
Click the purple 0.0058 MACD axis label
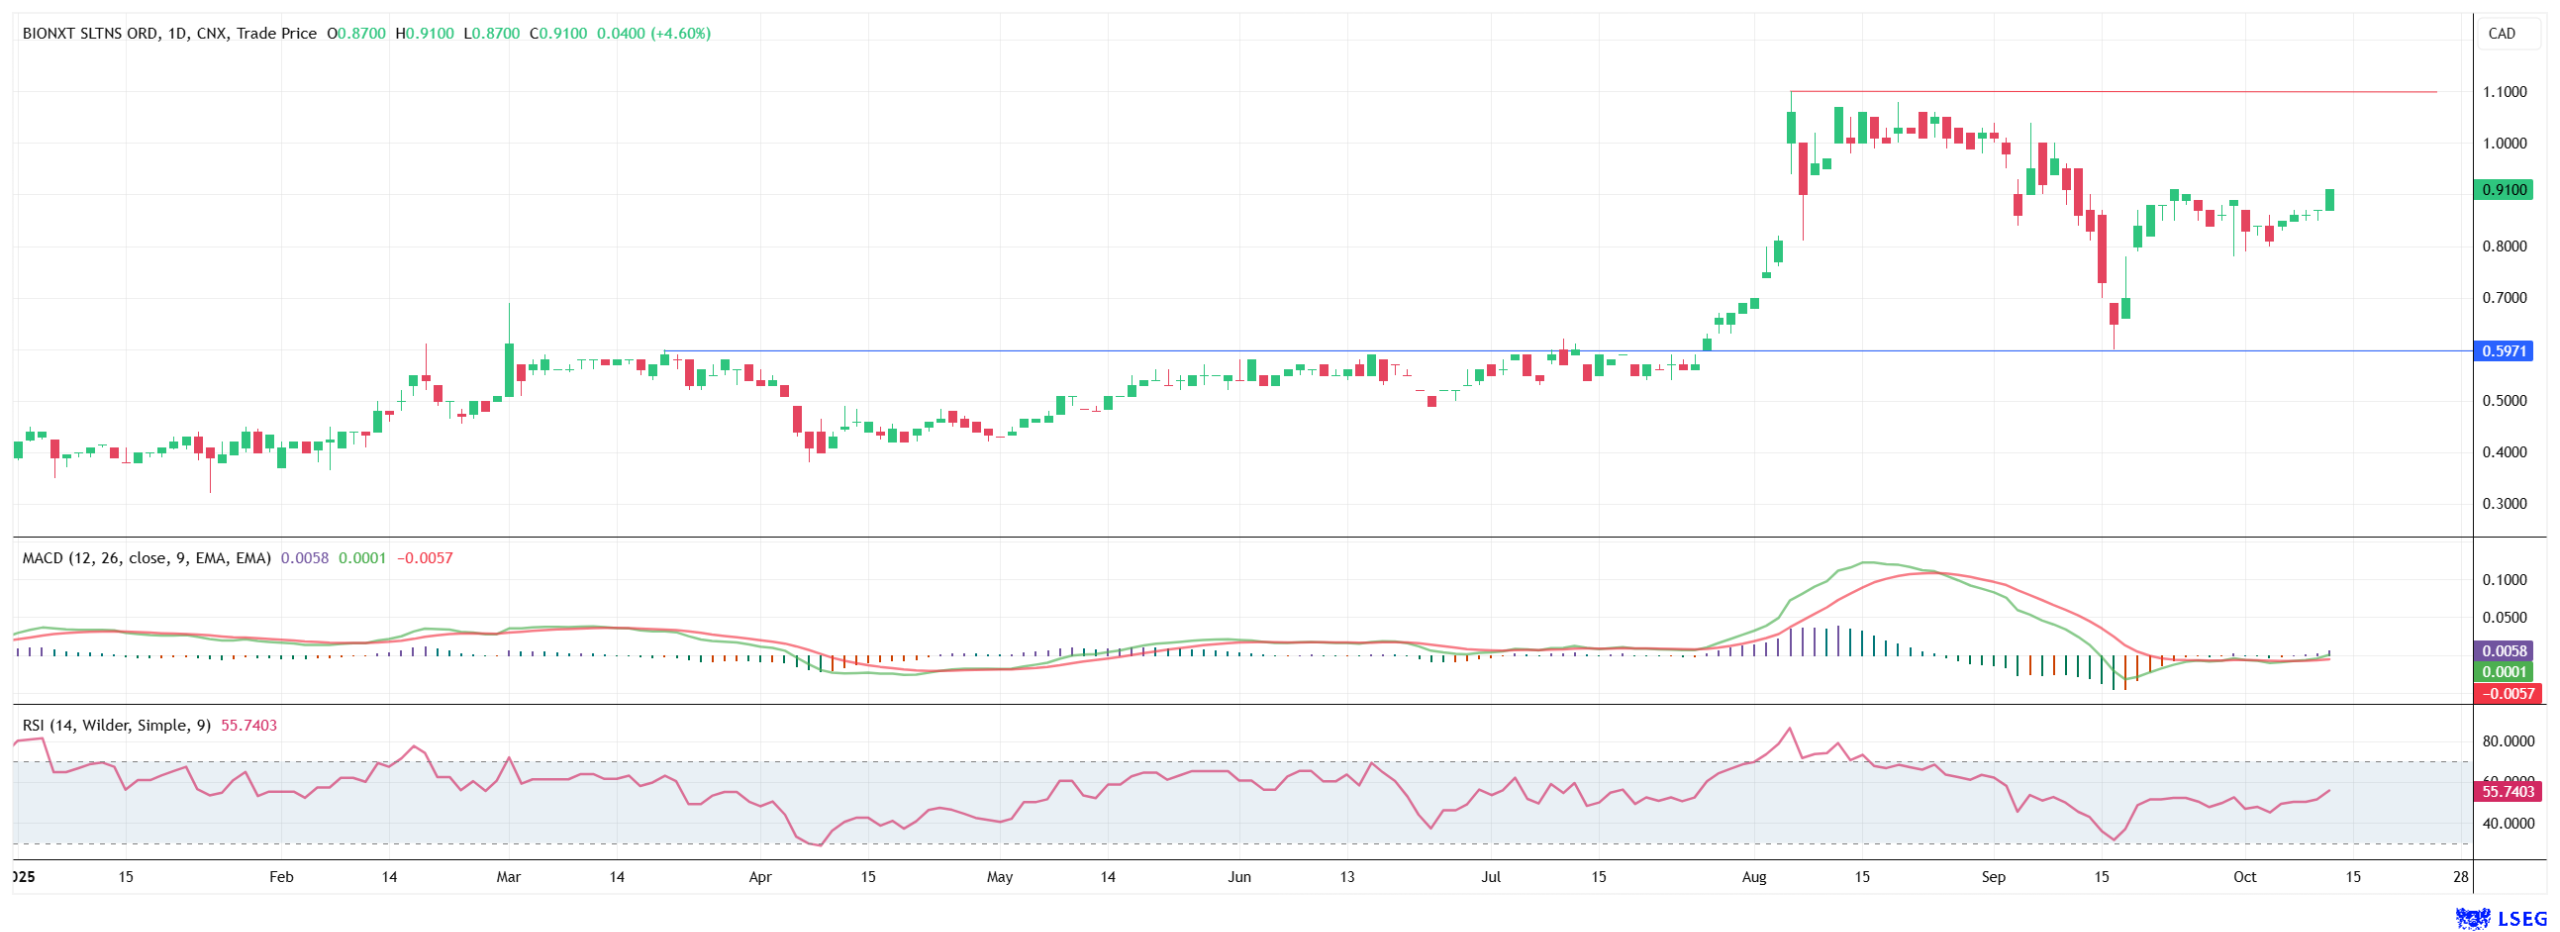click(x=2502, y=650)
